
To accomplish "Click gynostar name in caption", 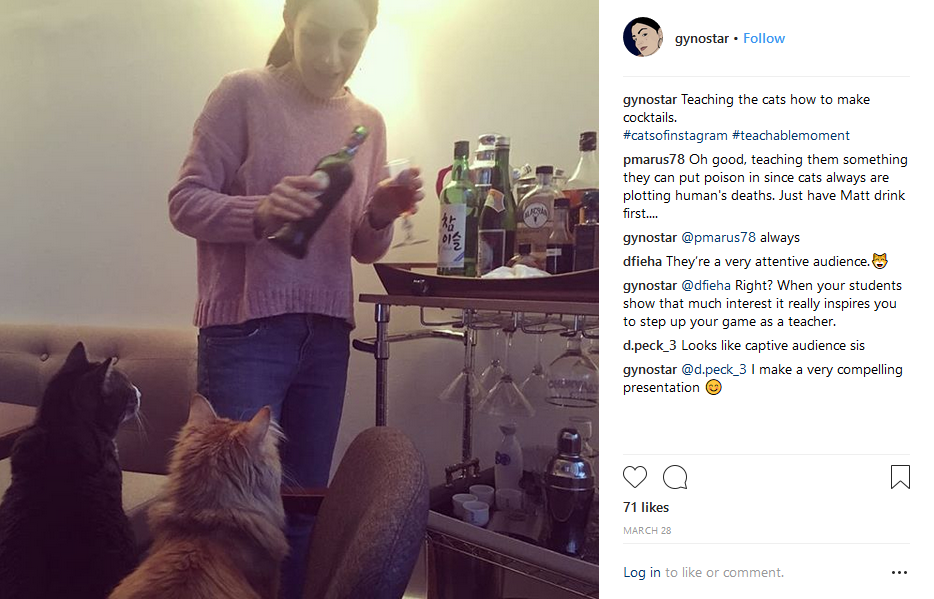I will point(650,99).
